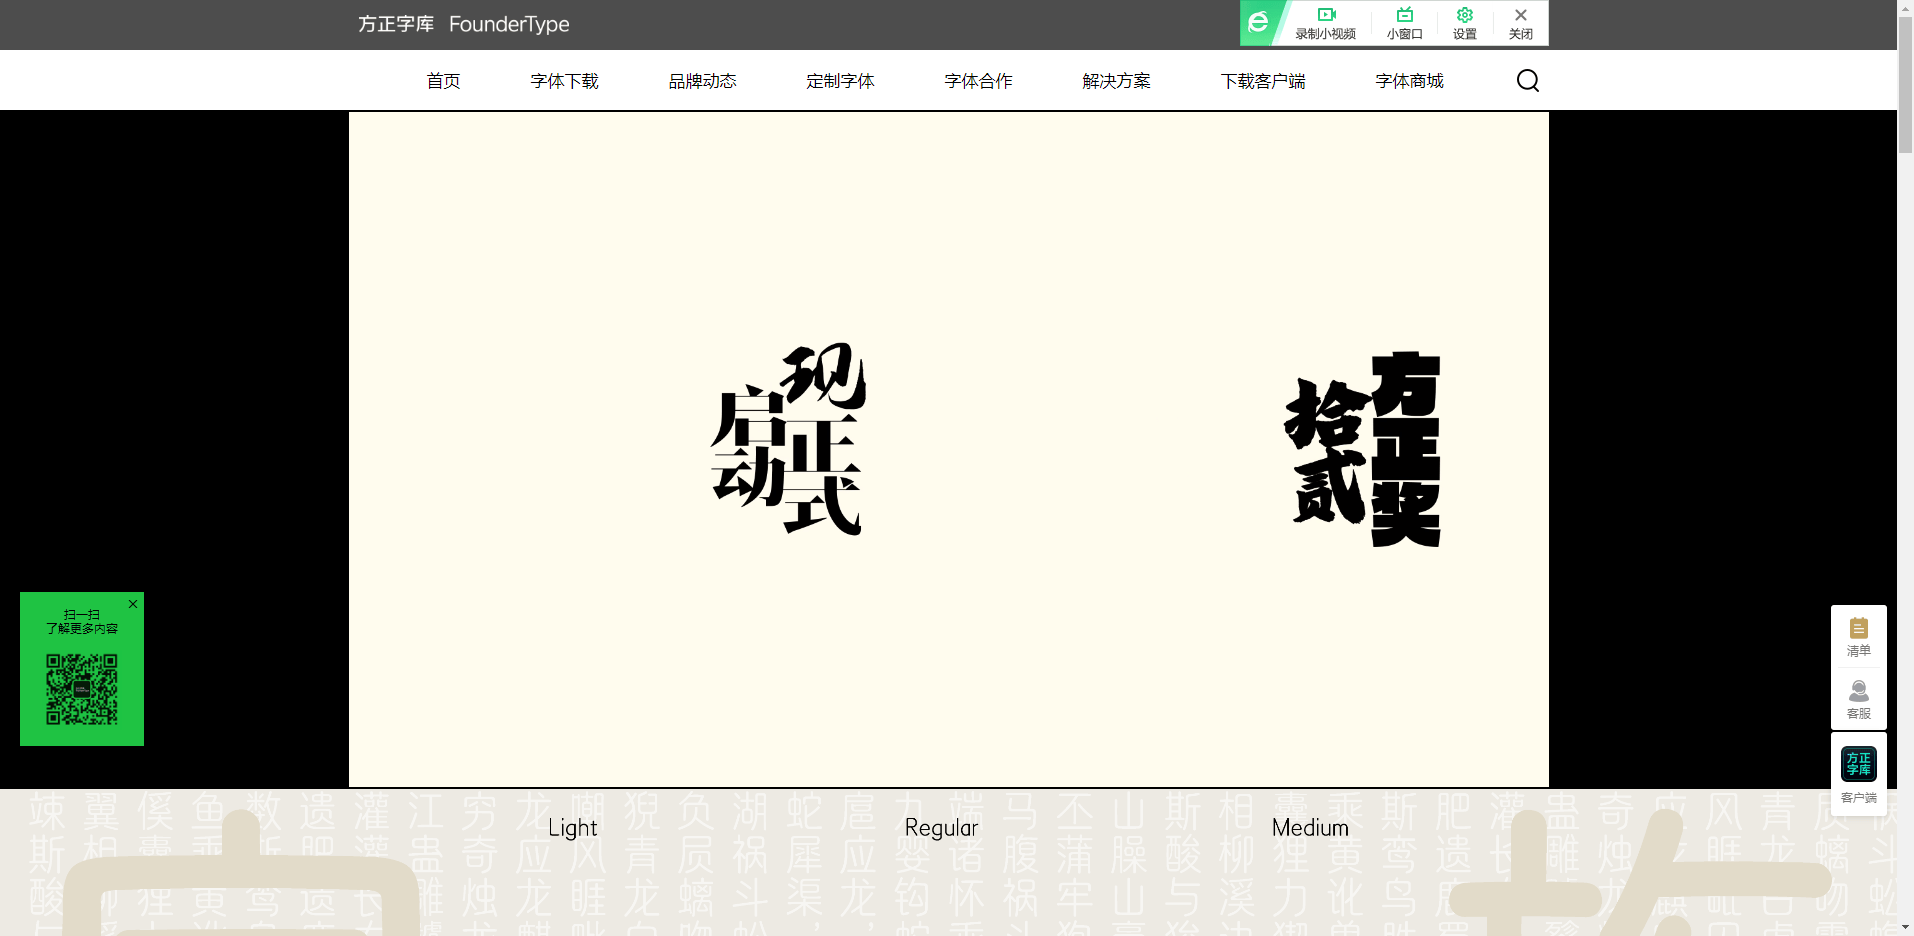The image size is (1914, 936).
Task: Open the 首页 home menu
Action: tap(443, 80)
